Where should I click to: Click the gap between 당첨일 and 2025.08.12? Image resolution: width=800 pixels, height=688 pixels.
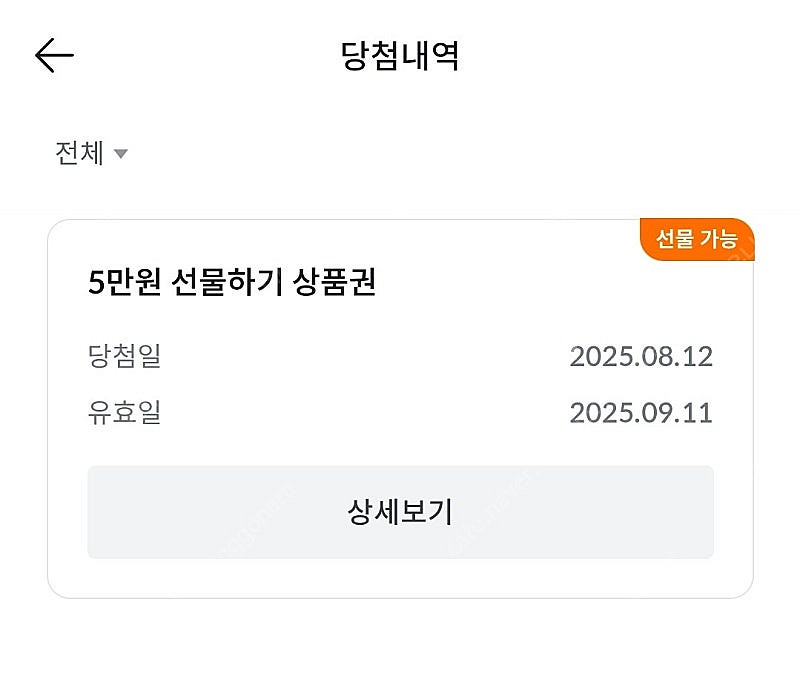click(360, 357)
